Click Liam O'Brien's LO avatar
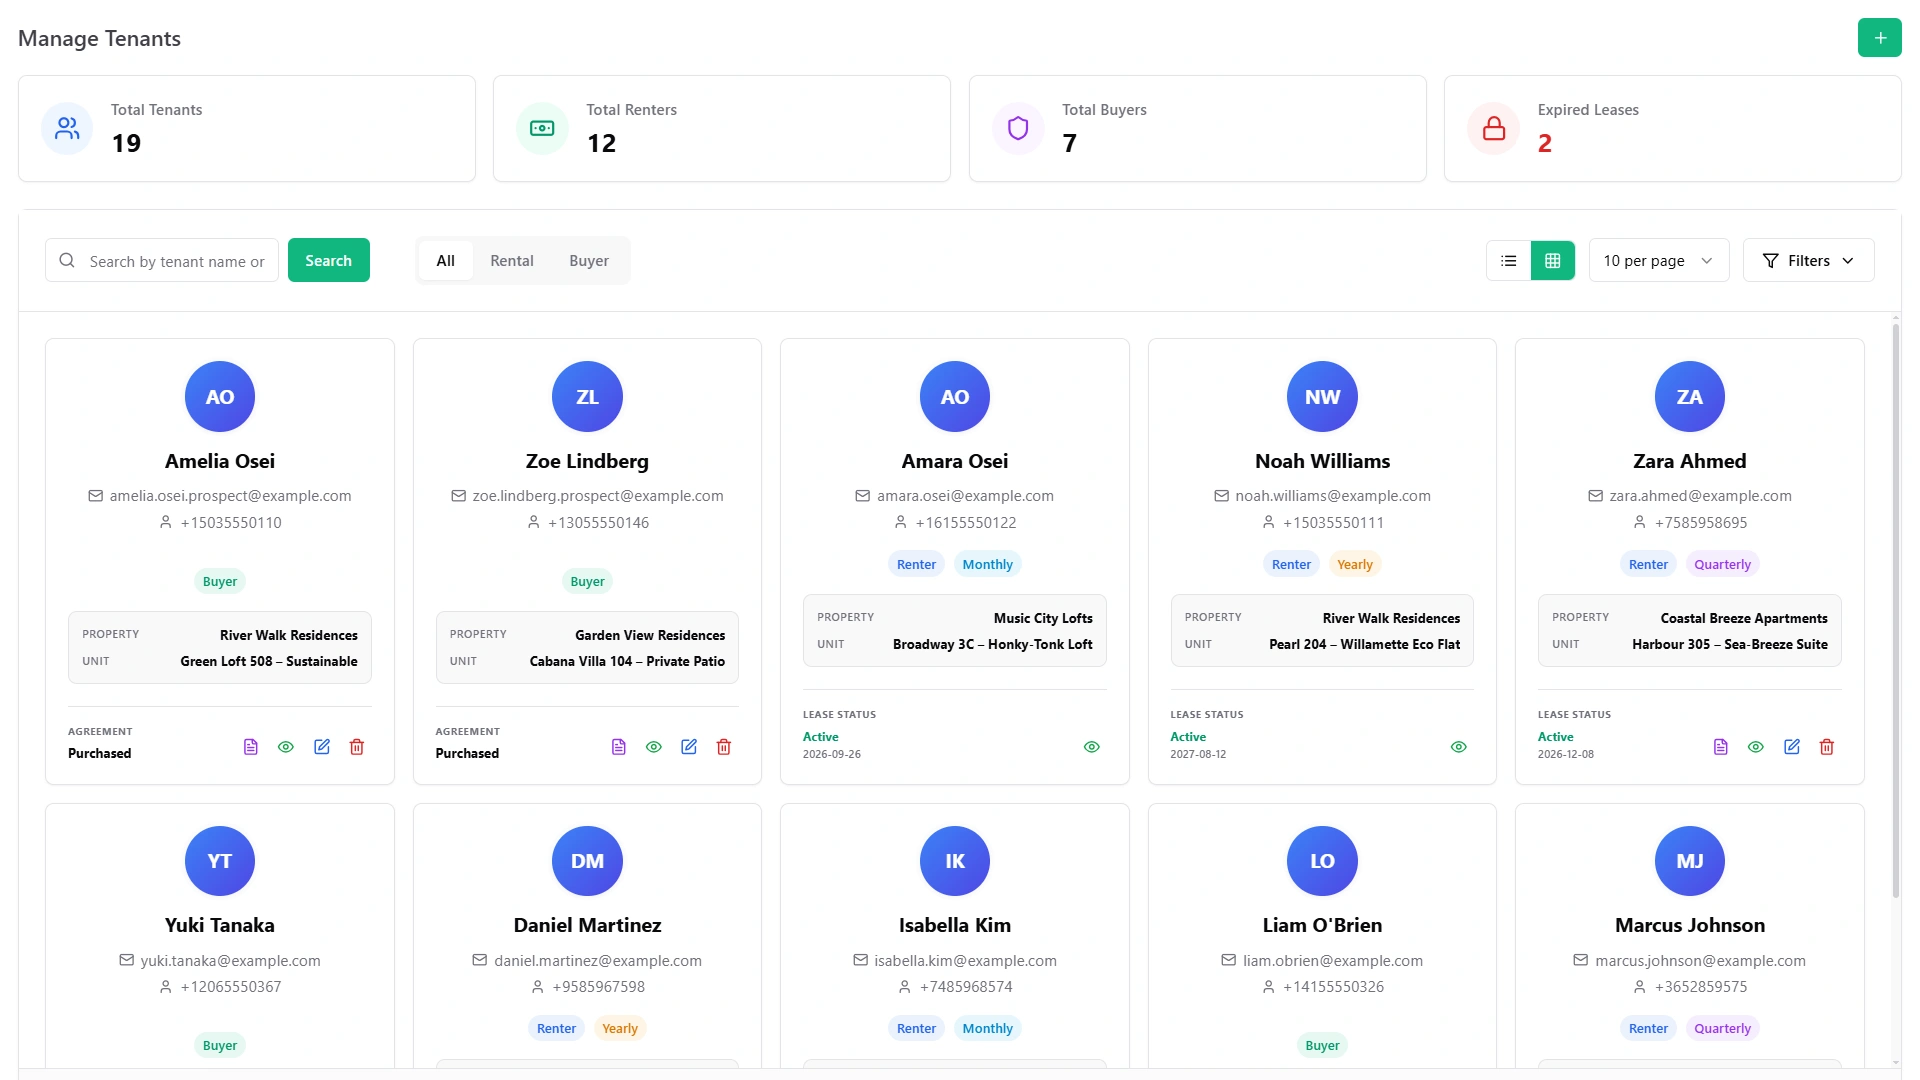 [1322, 861]
